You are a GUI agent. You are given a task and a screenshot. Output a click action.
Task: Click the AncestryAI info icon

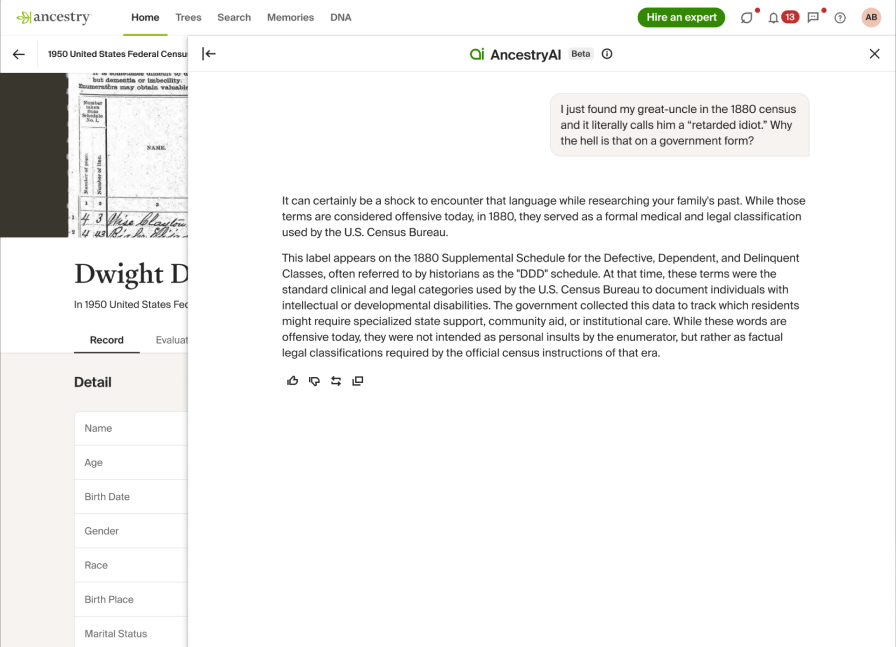(607, 54)
